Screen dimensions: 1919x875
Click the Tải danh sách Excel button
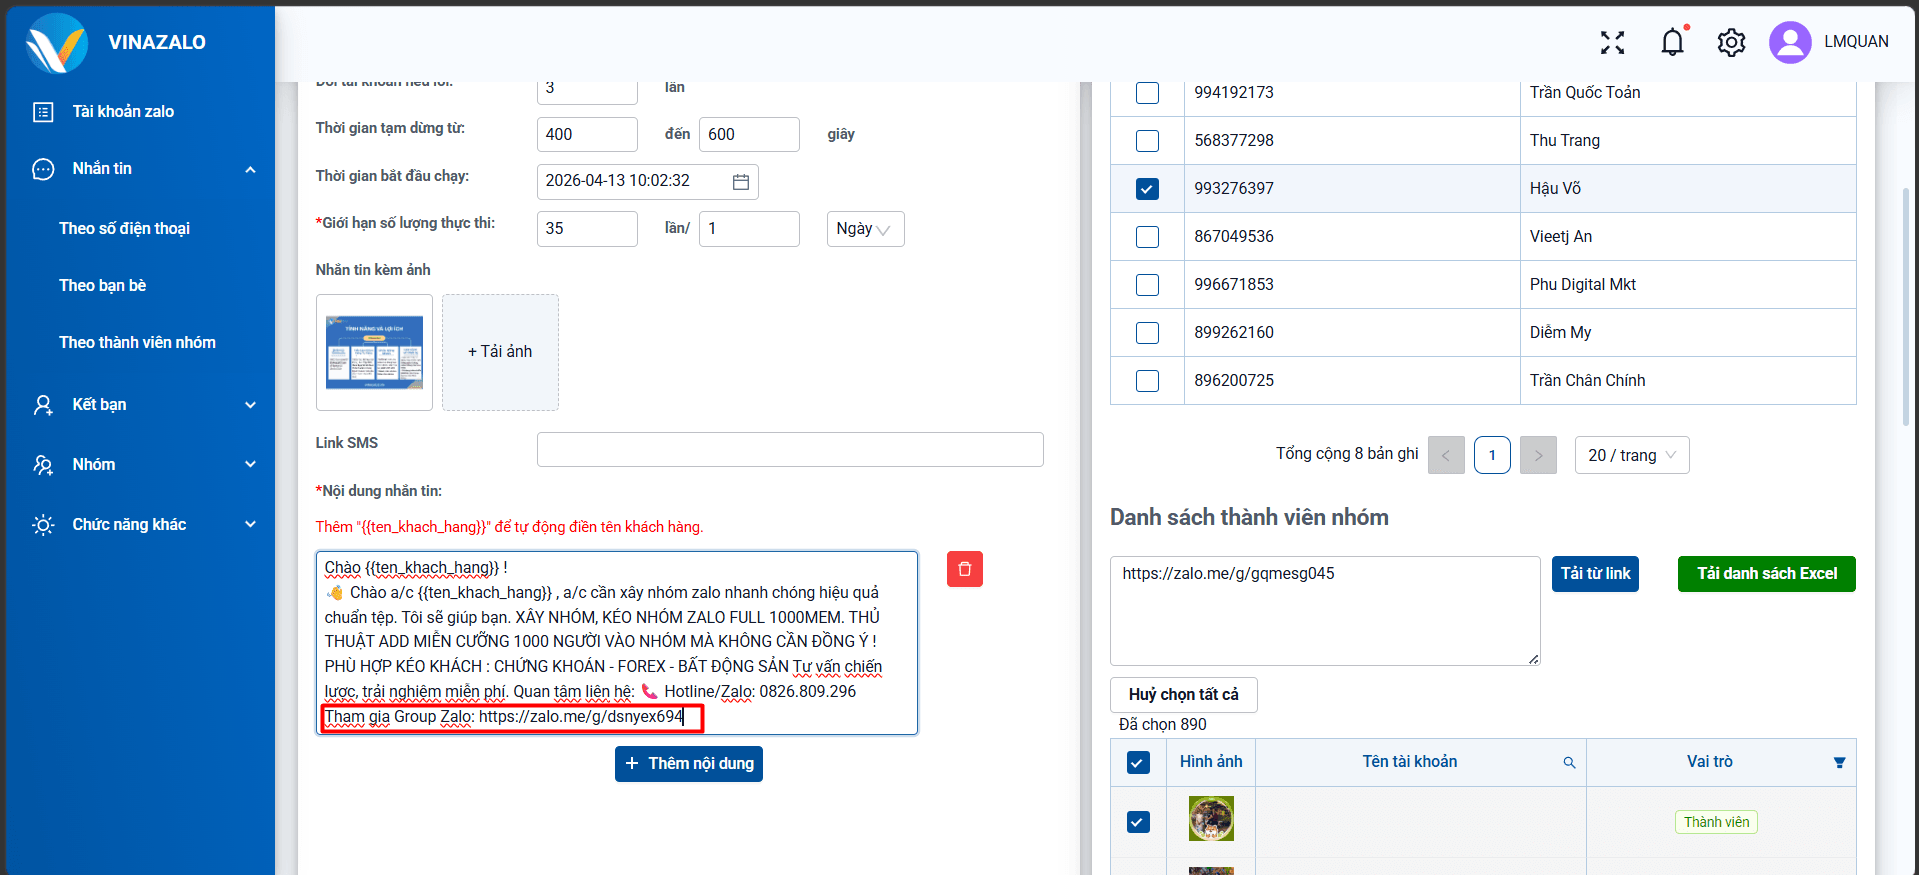tap(1766, 574)
